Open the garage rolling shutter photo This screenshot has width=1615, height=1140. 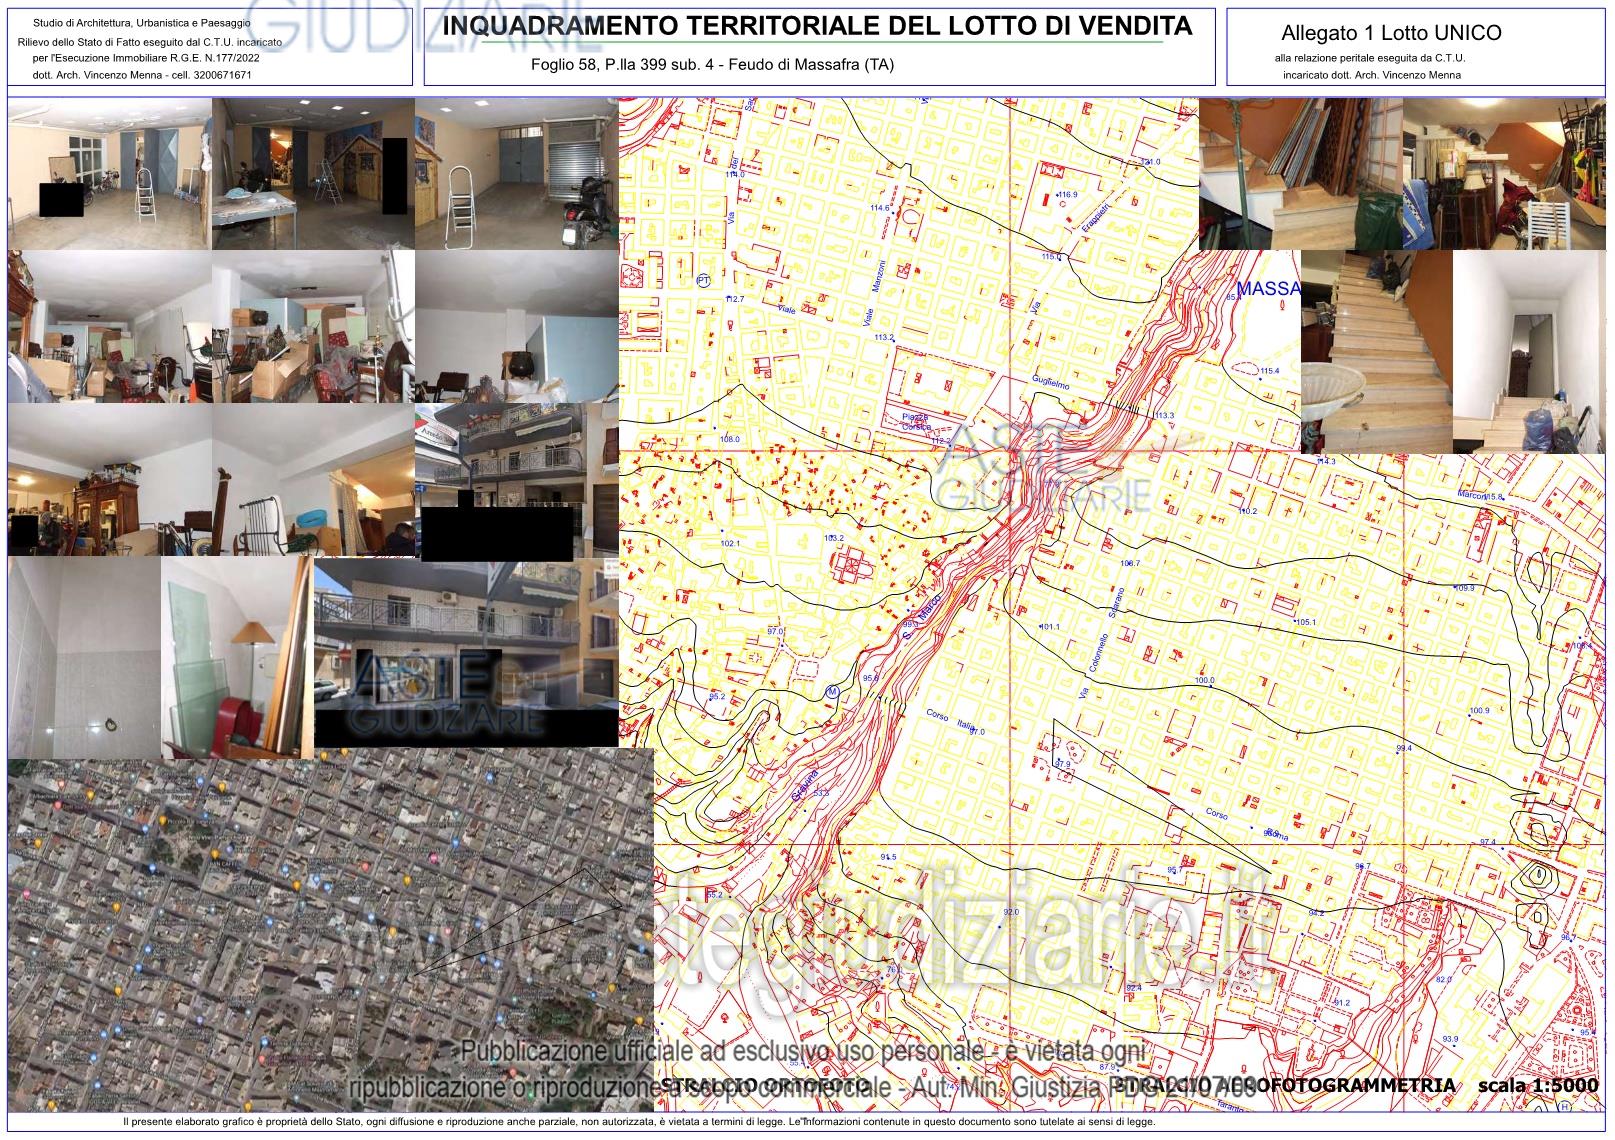click(516, 174)
